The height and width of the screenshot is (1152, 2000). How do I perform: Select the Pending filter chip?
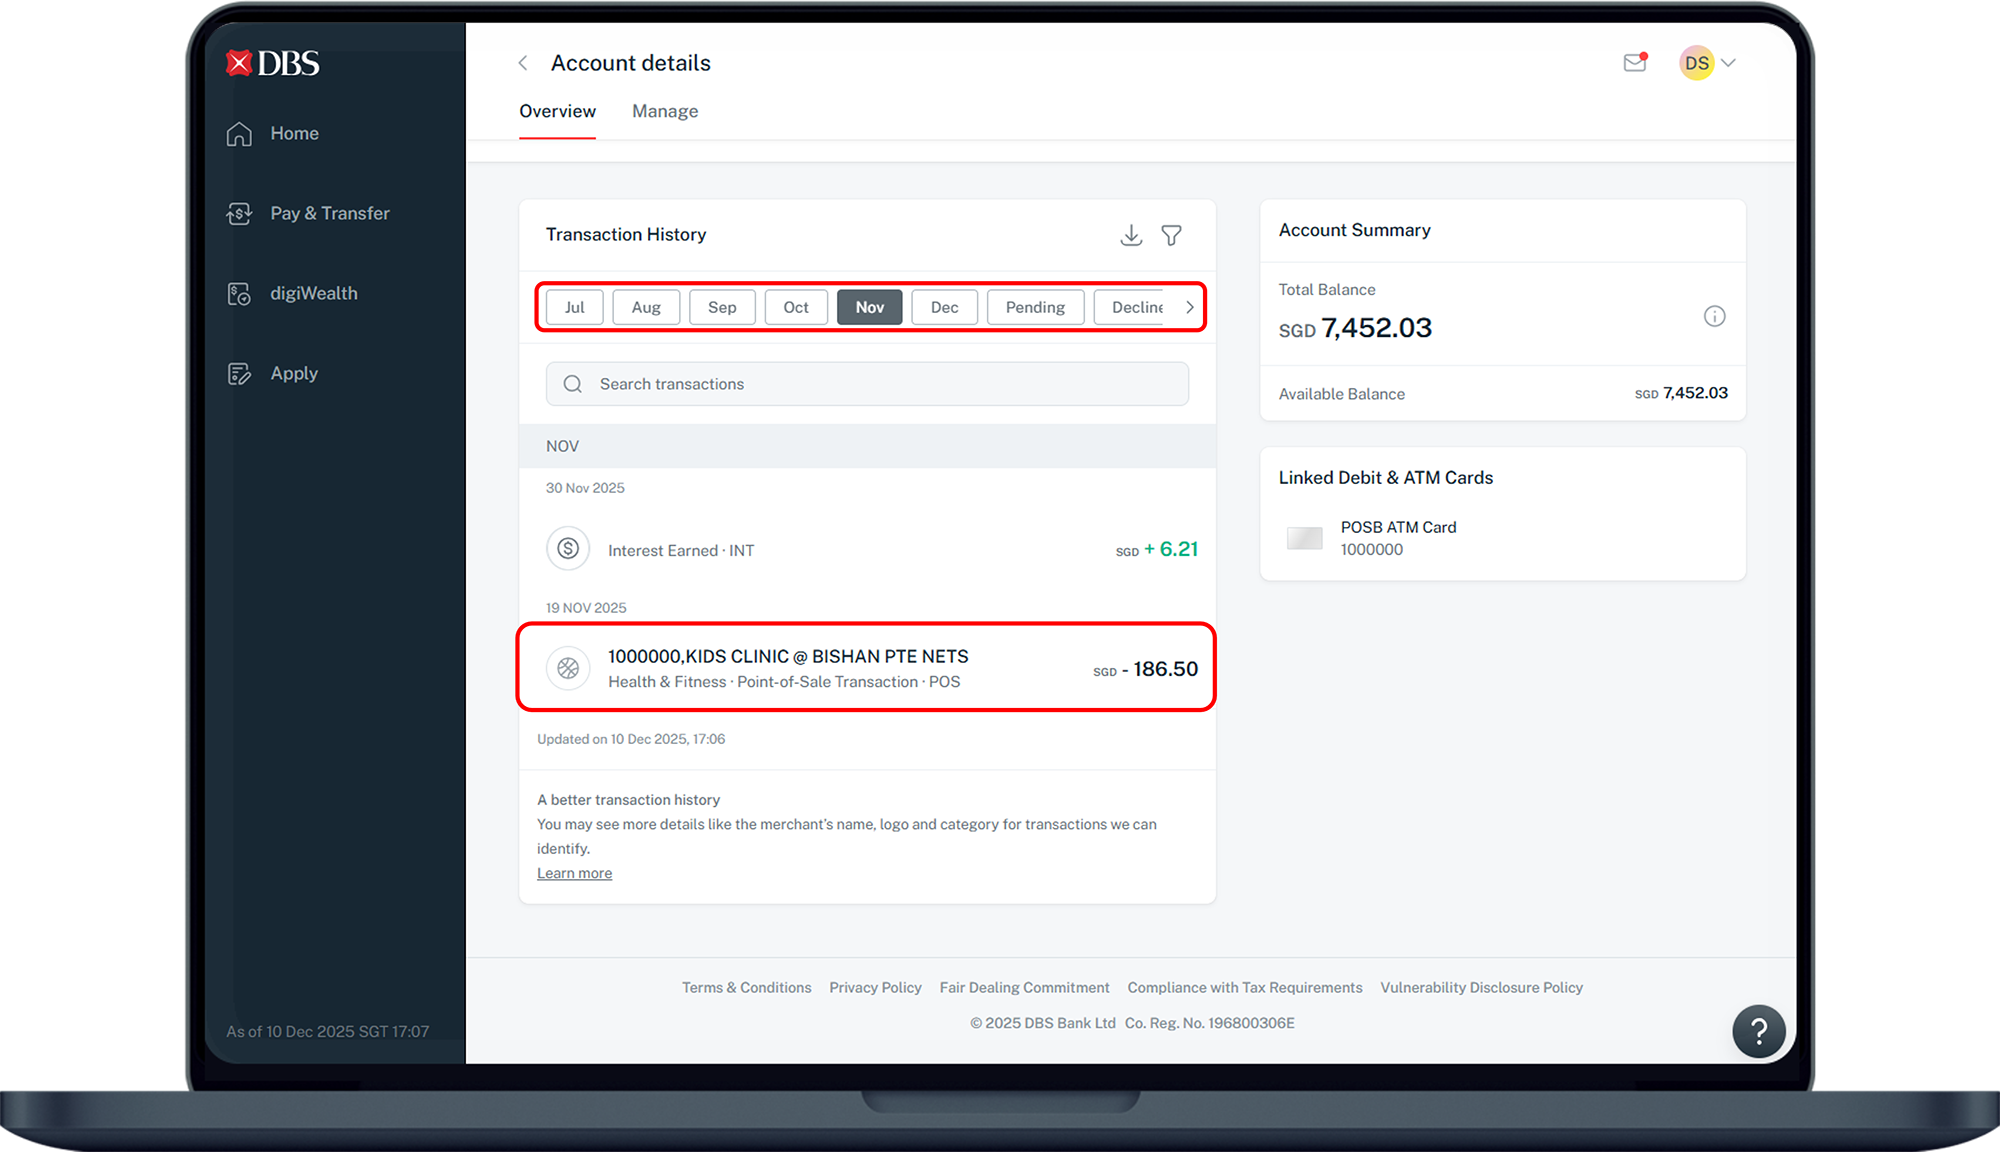click(1035, 307)
